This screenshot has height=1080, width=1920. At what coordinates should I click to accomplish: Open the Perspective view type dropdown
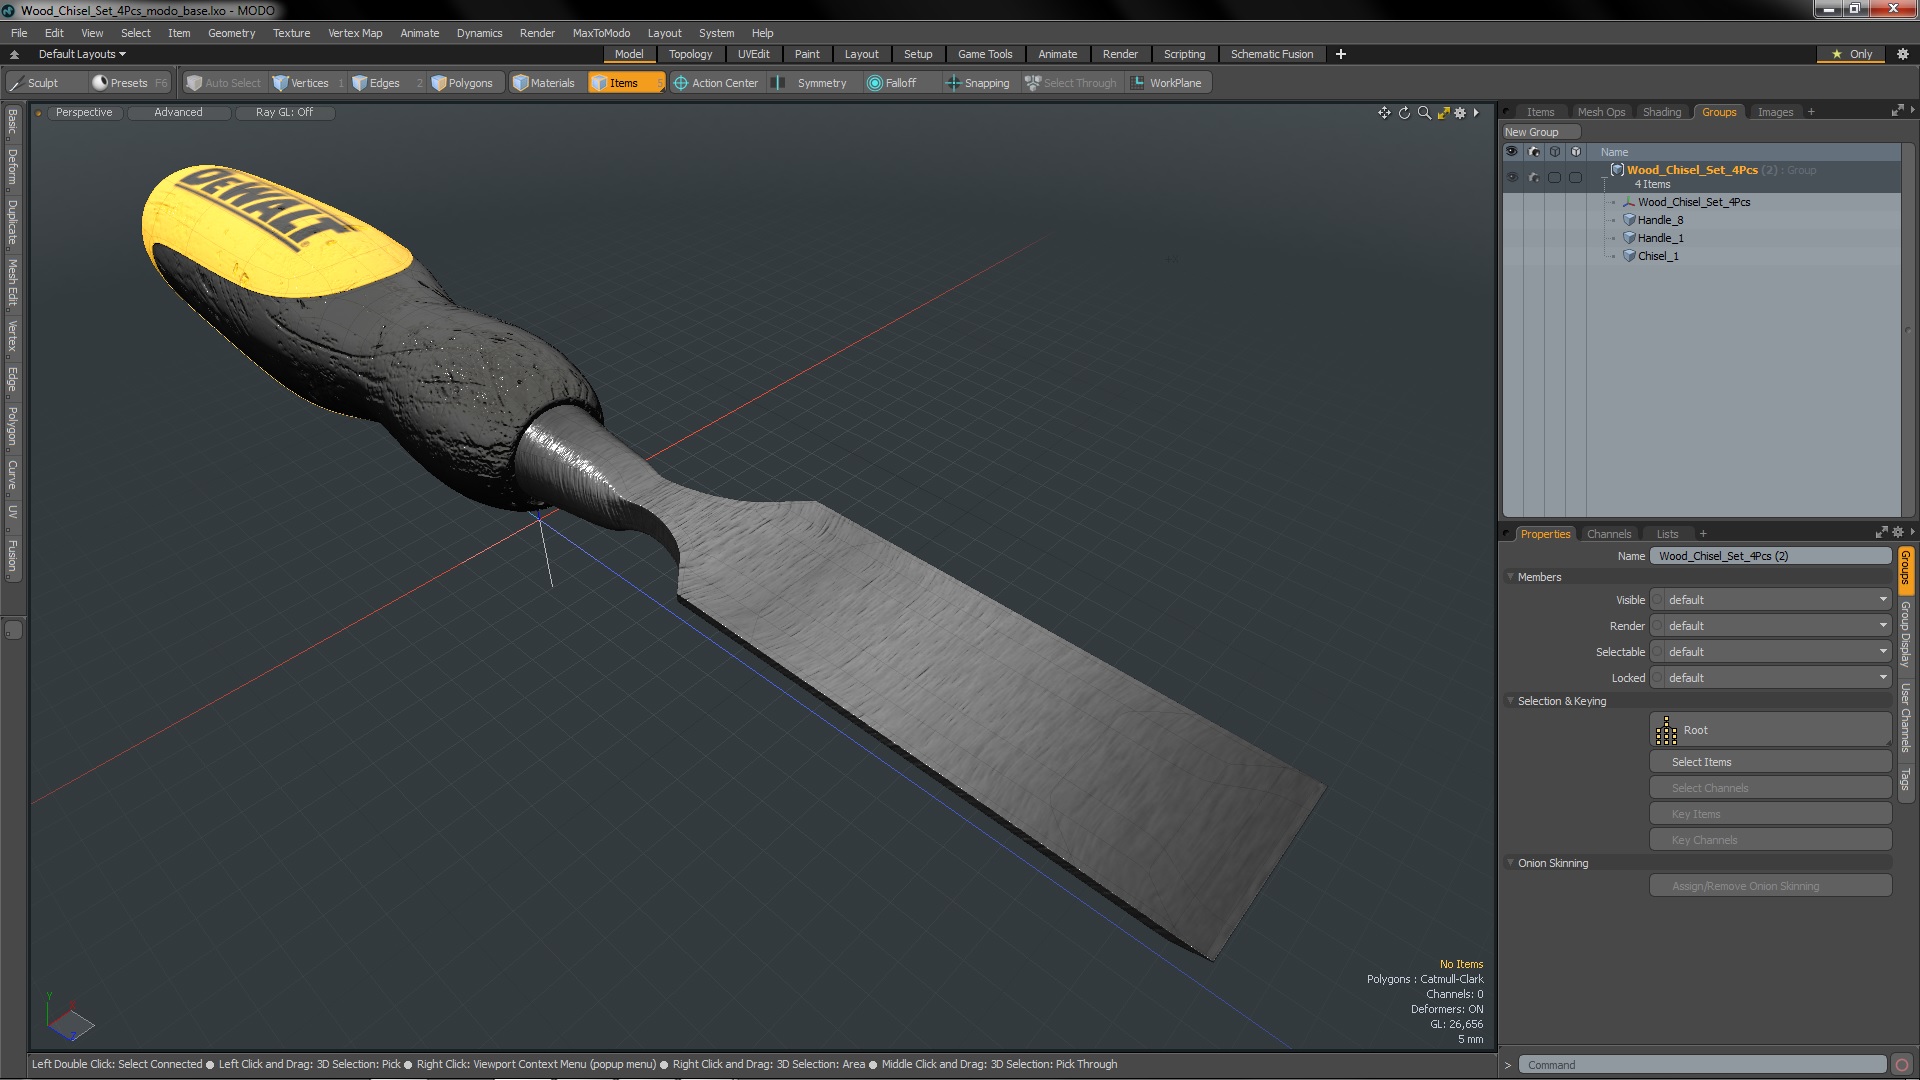tap(84, 112)
